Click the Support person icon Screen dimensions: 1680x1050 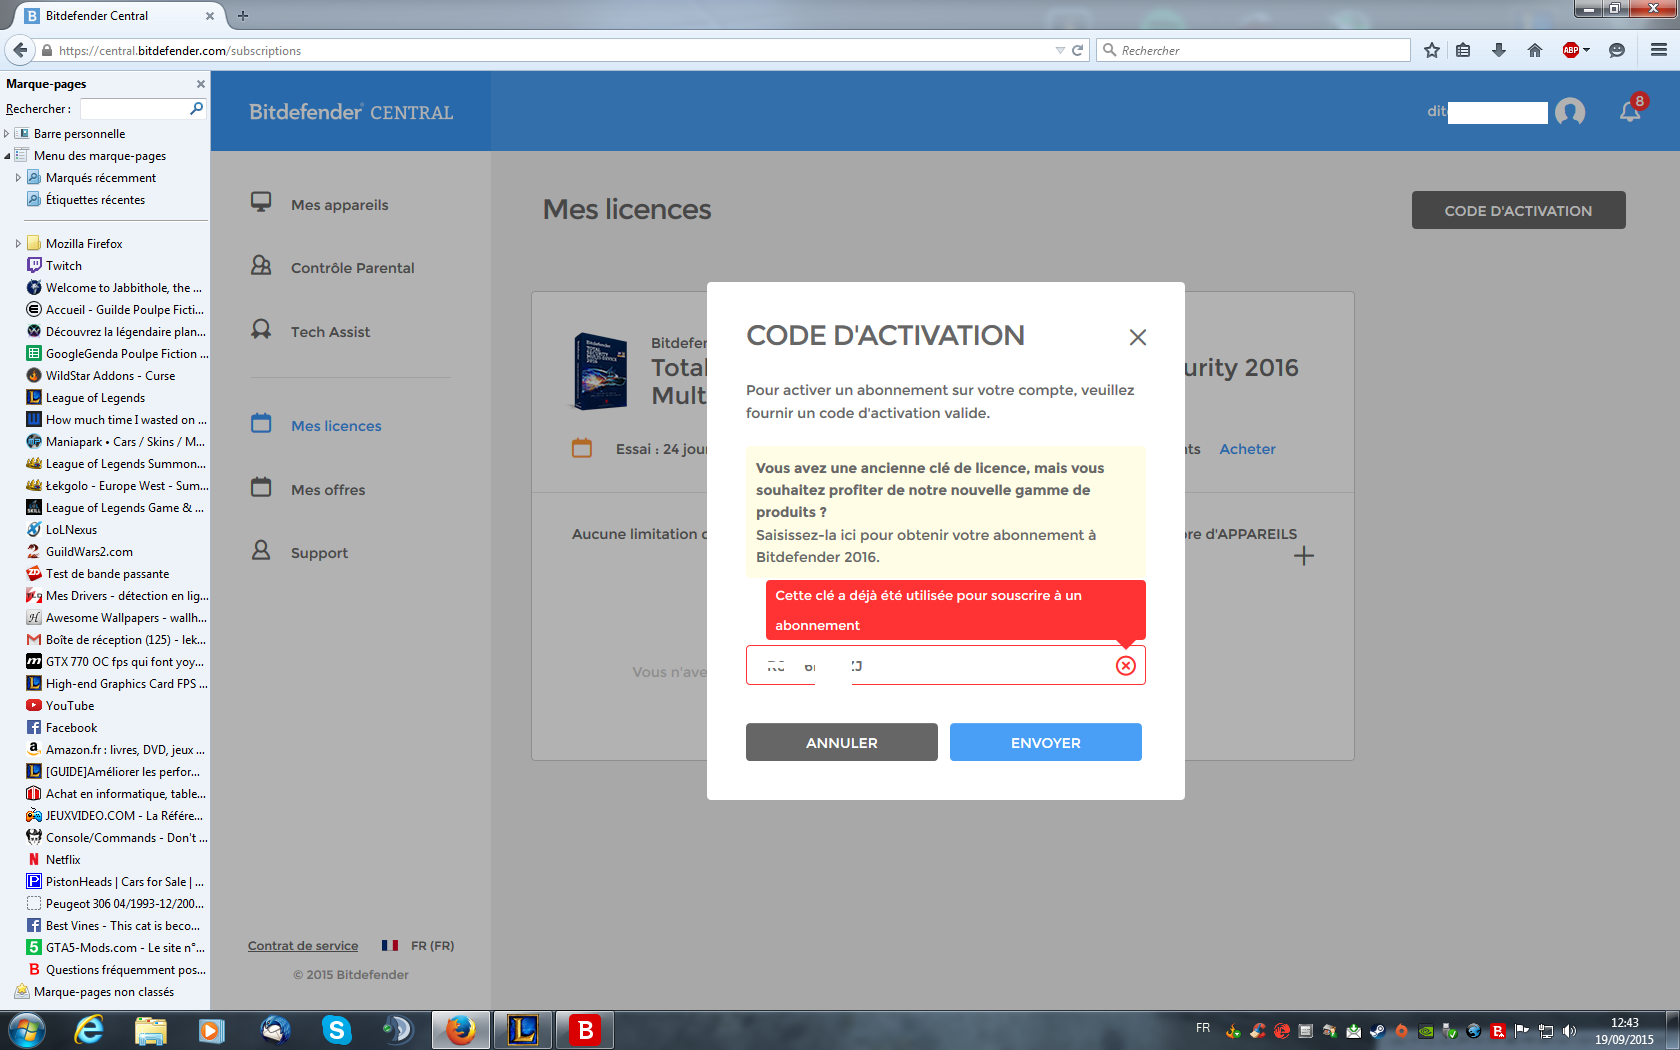261,550
